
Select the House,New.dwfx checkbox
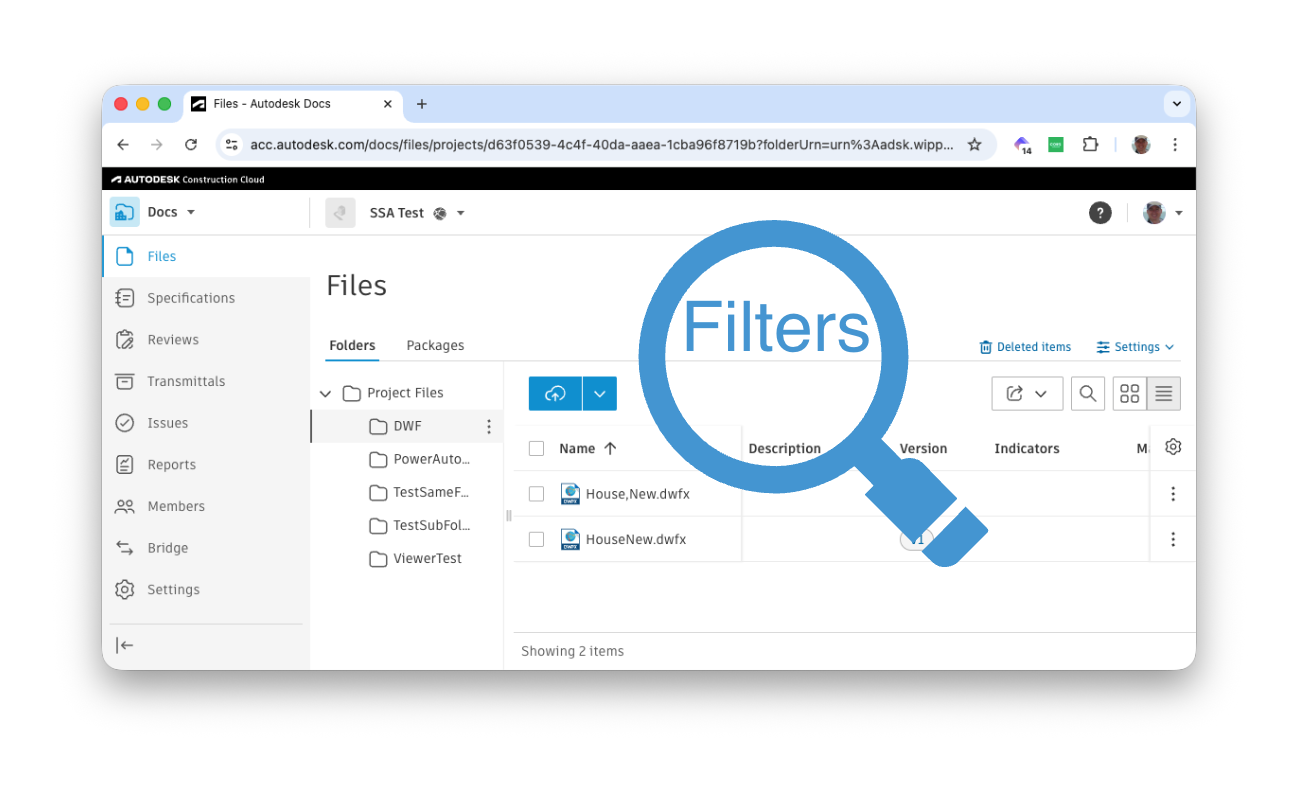pyautogui.click(x=536, y=494)
